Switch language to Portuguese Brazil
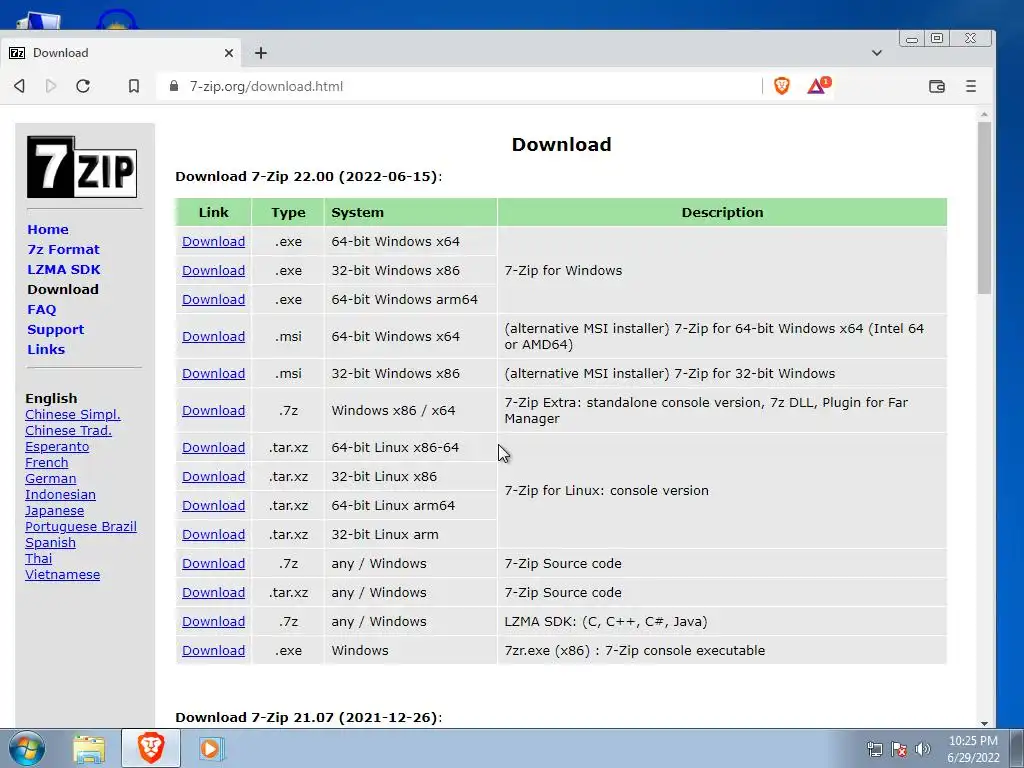 pyautogui.click(x=81, y=526)
